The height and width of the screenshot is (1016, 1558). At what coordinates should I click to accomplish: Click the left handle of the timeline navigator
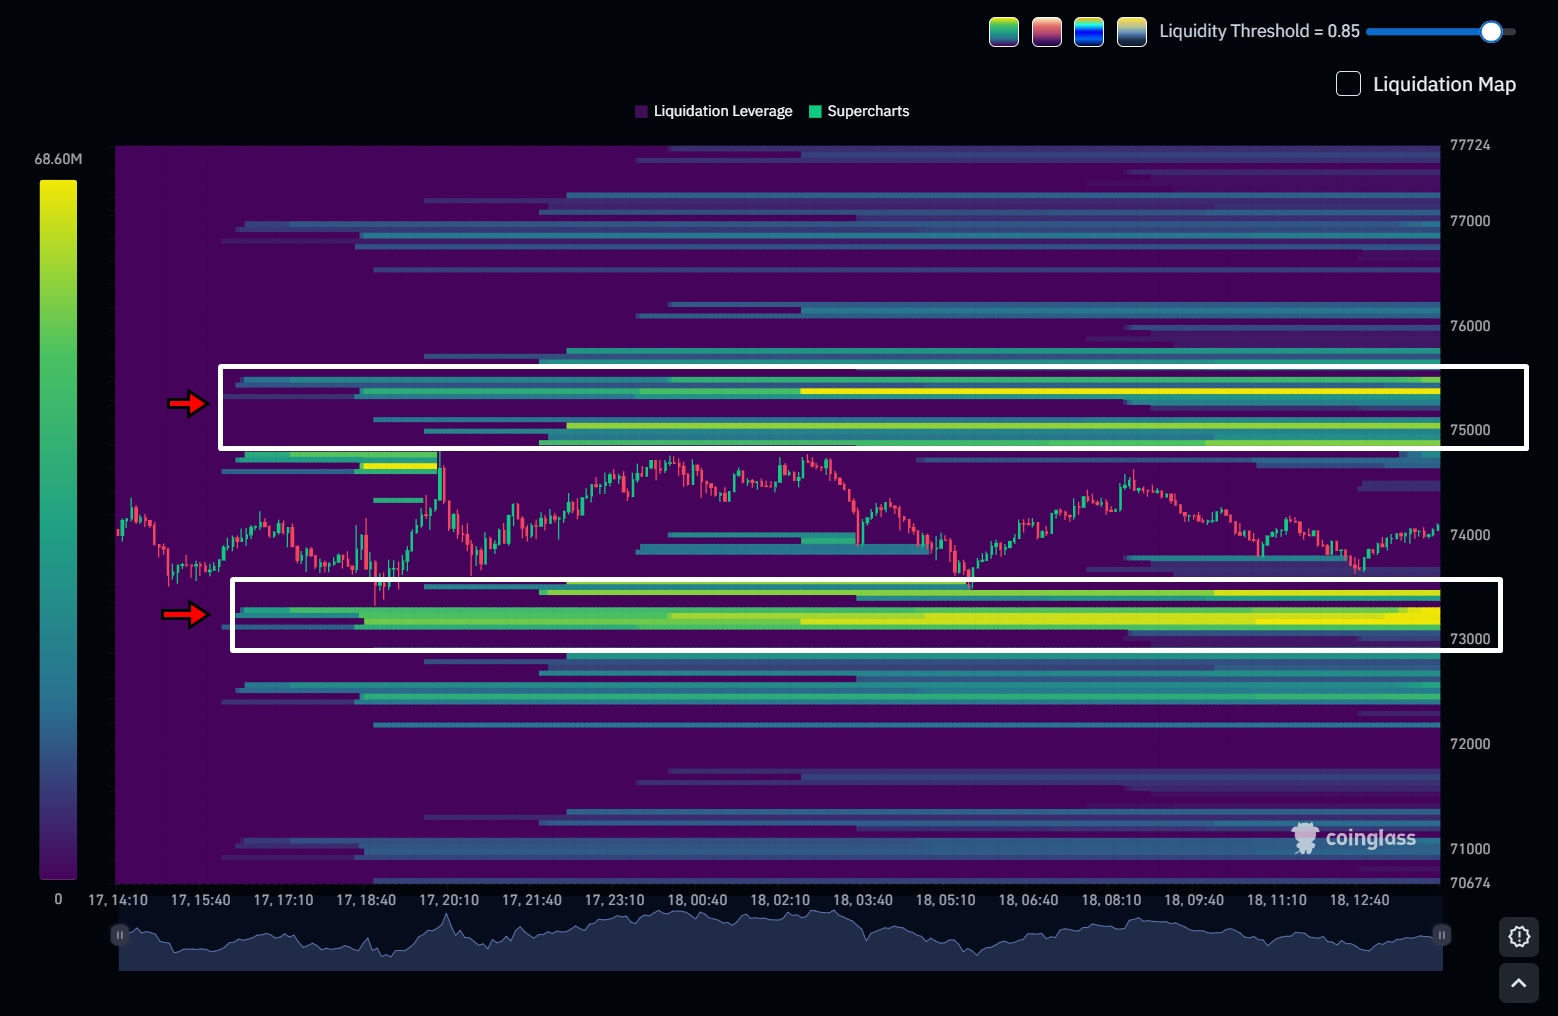120,934
